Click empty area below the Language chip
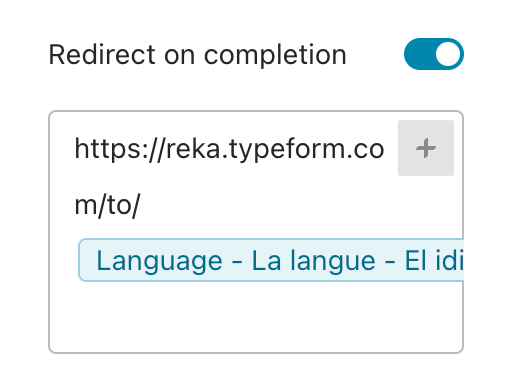Viewport: 508px width, 374px height. 256,317
